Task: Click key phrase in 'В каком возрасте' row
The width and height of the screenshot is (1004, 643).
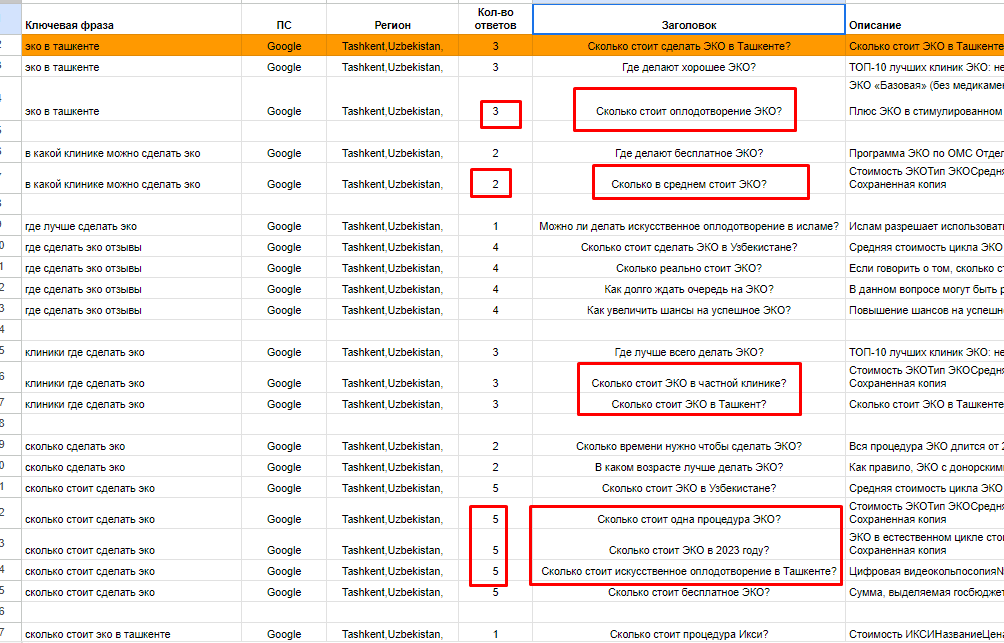Action: click(x=131, y=467)
